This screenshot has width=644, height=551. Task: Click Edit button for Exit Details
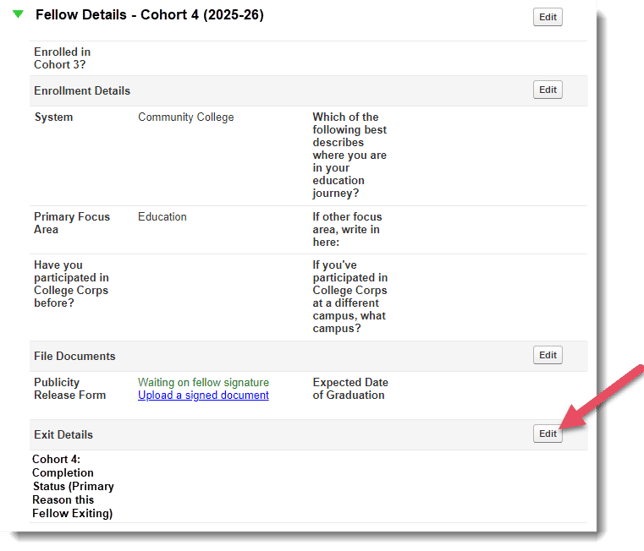[547, 434]
